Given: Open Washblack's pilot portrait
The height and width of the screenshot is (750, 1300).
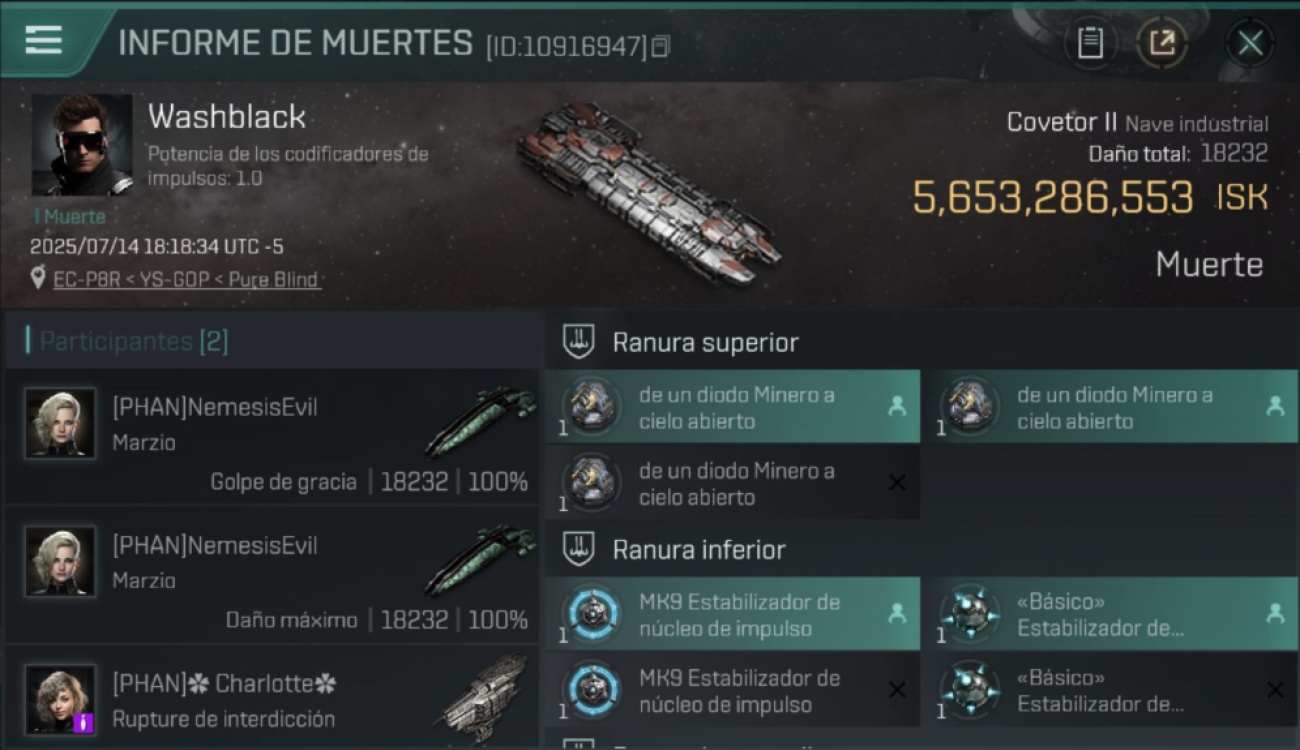Looking at the screenshot, I should 82,145.
